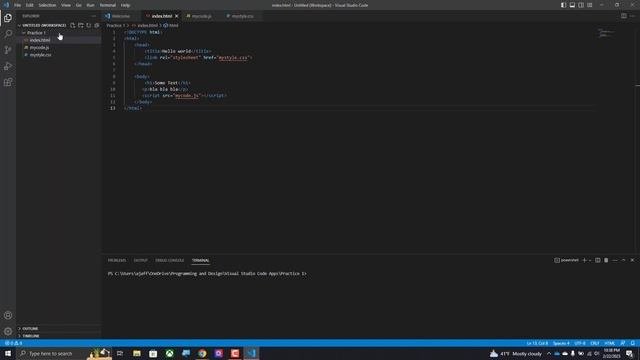The width and height of the screenshot is (640, 360).
Task: Click errors and warnings indicator
Action: [x=13, y=343]
